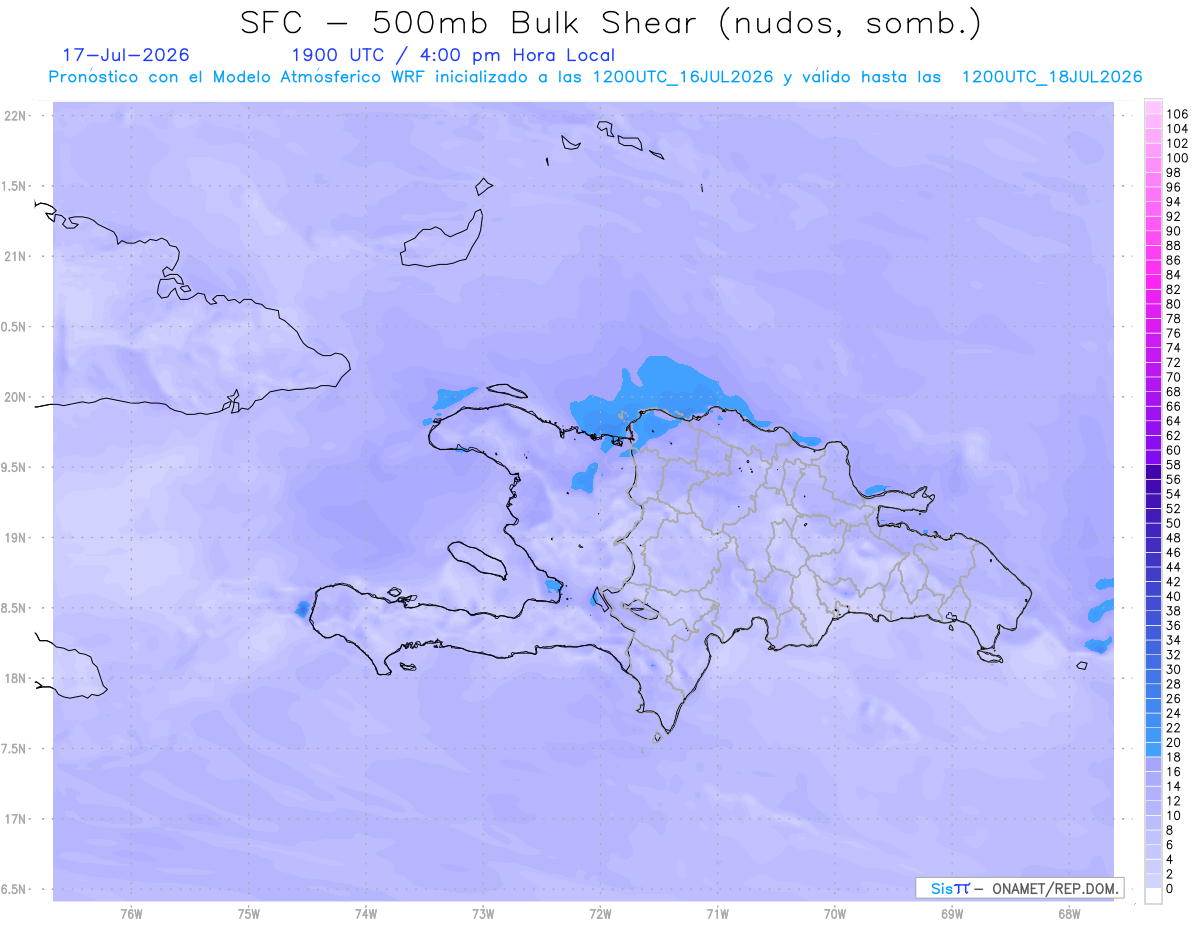Viewport: 1200px width, 927px height.
Task: Click the longitude label '70W'
Action: [835, 913]
